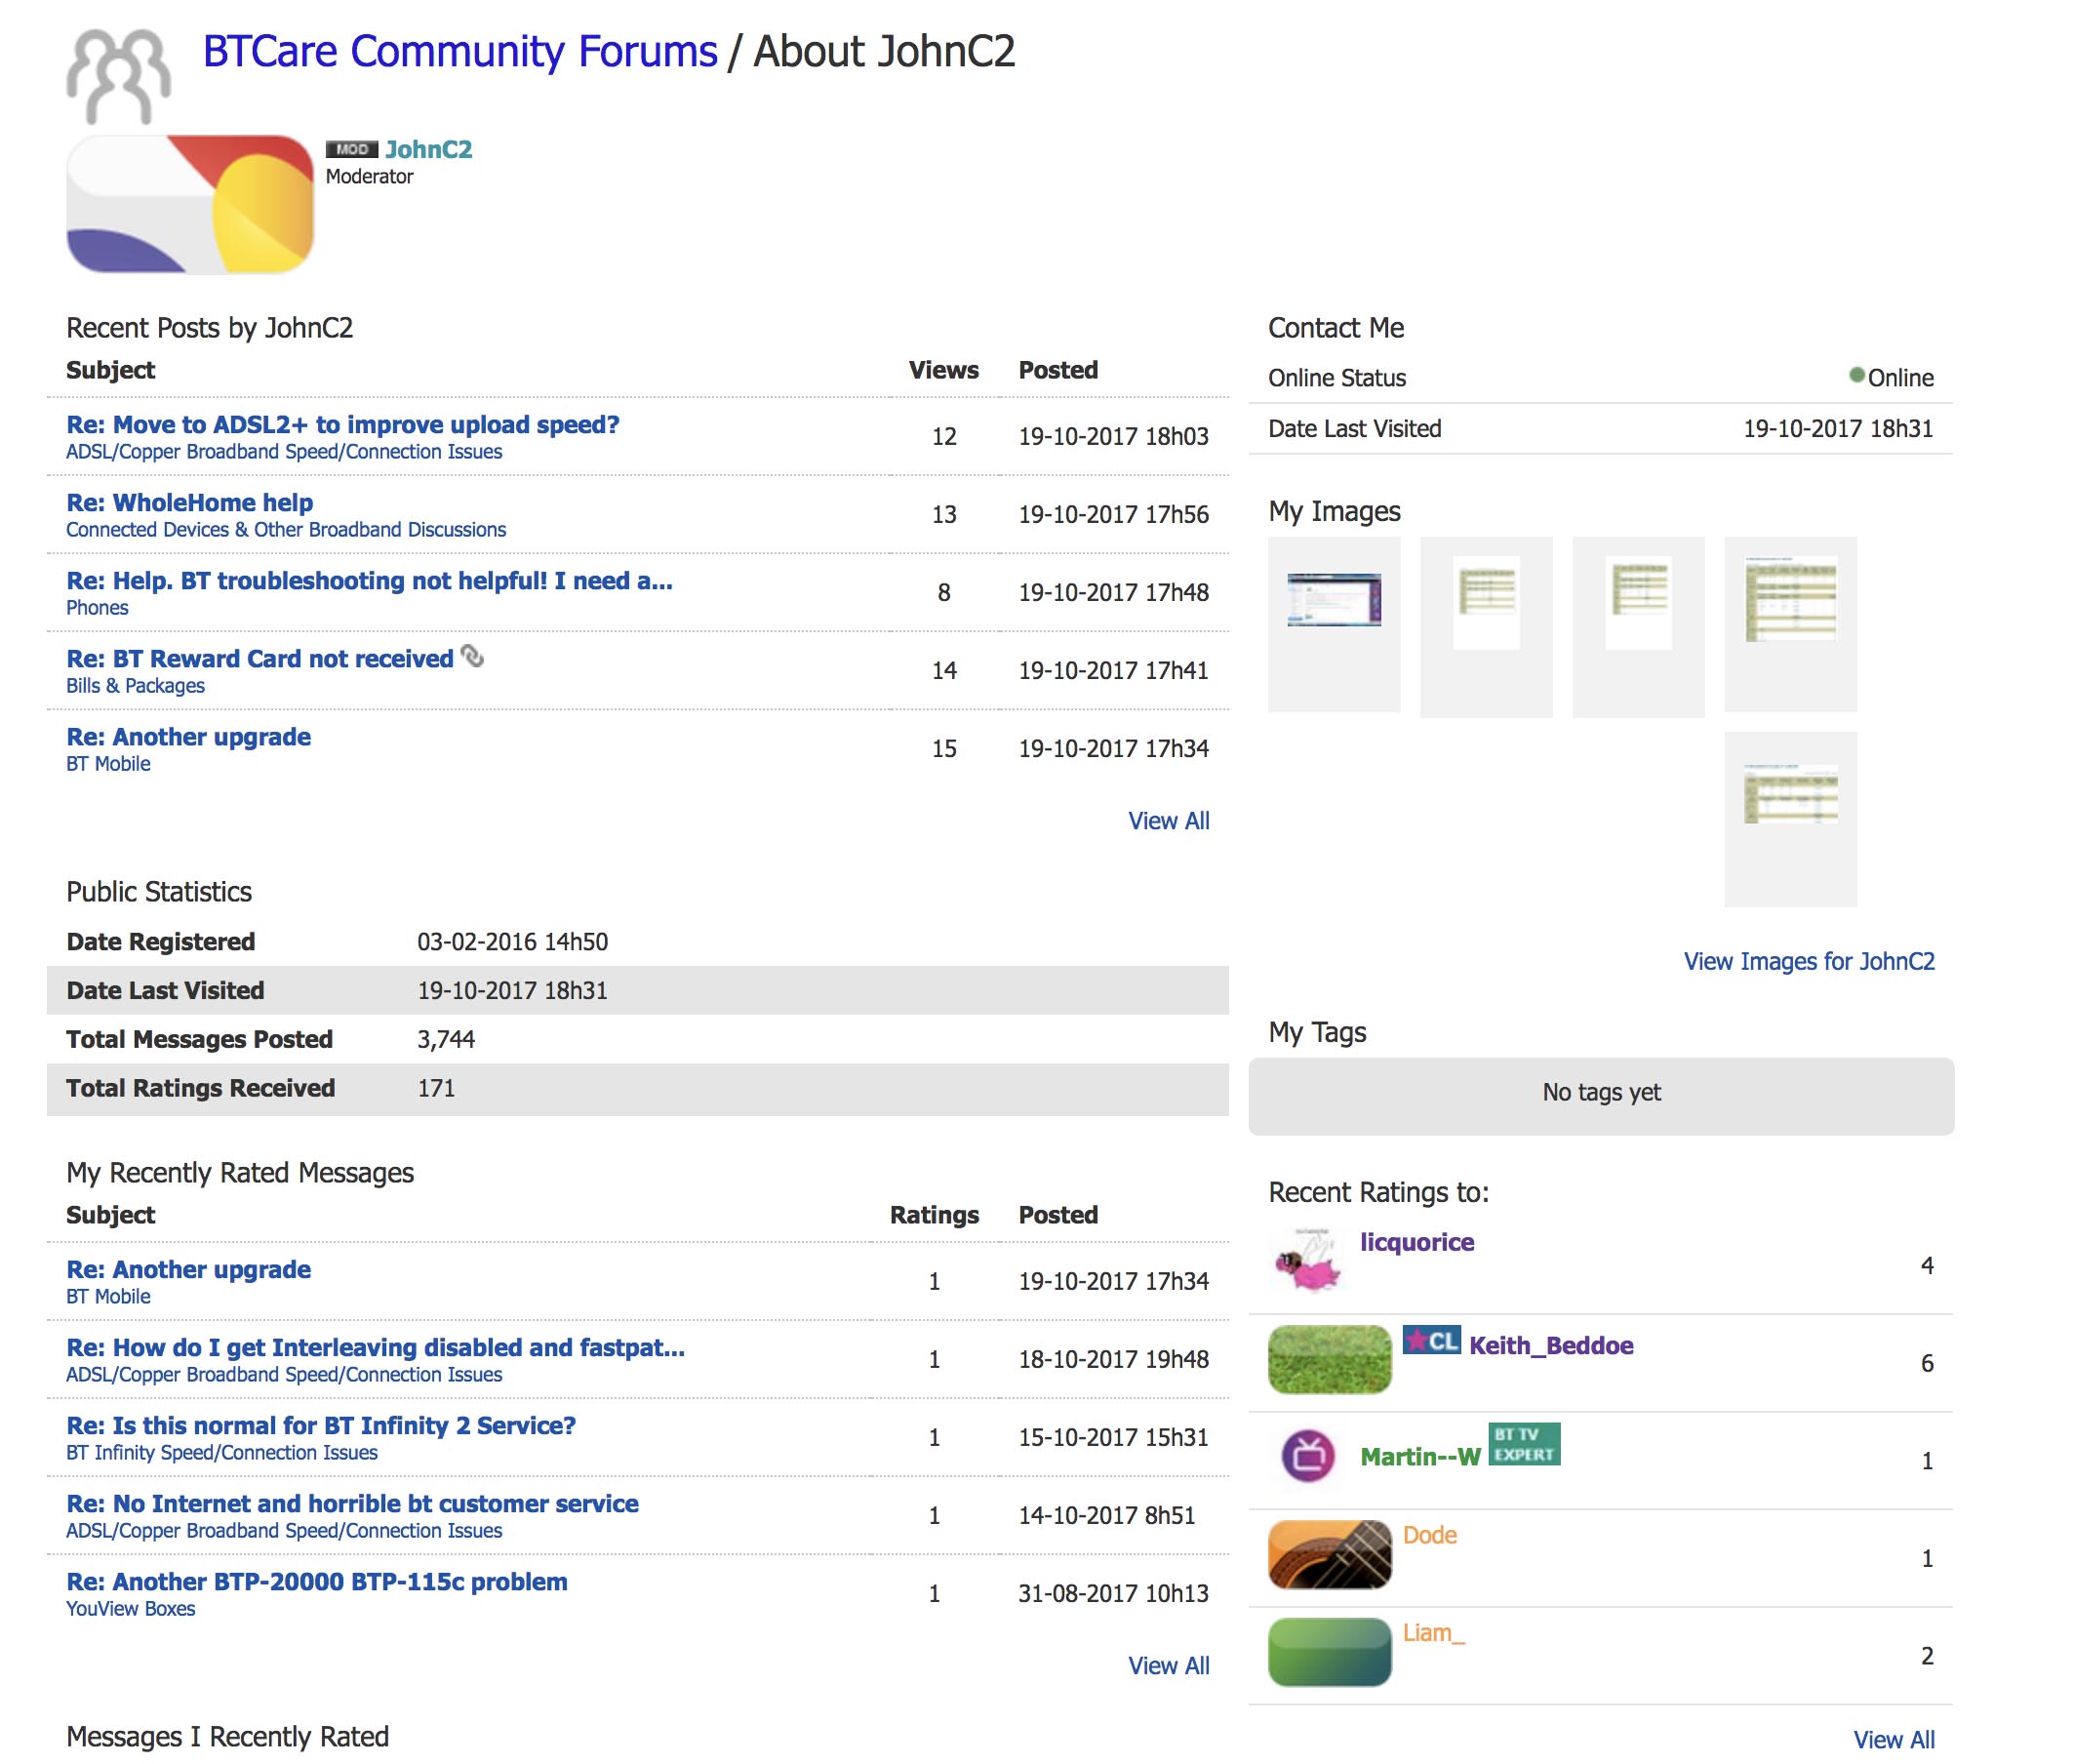Click the MOD badge next to JohnC2
The image size is (2074, 1764).
pos(351,149)
